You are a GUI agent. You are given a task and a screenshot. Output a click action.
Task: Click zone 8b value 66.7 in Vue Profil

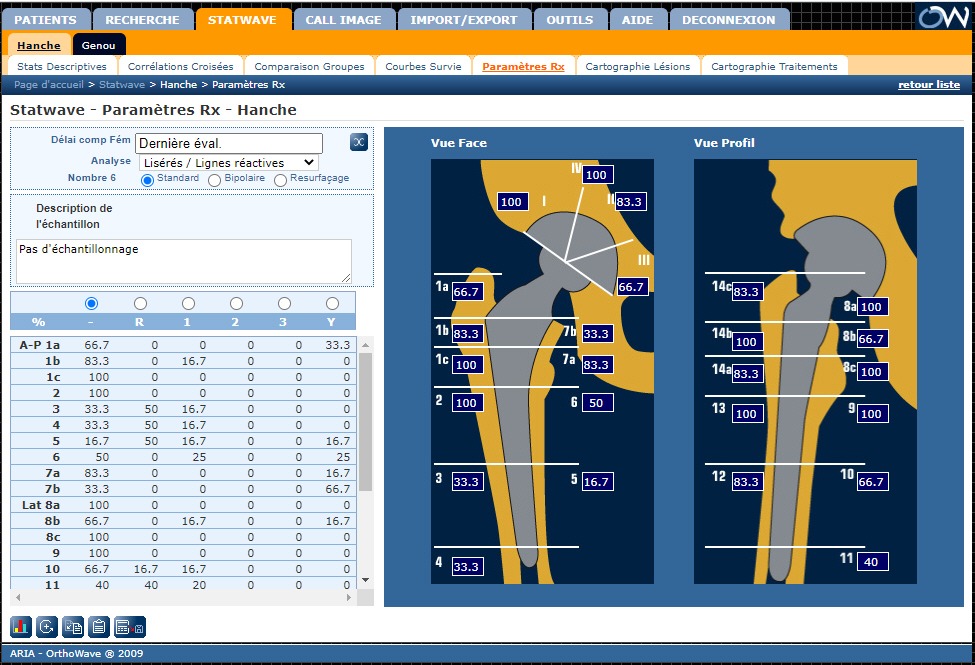click(x=871, y=339)
